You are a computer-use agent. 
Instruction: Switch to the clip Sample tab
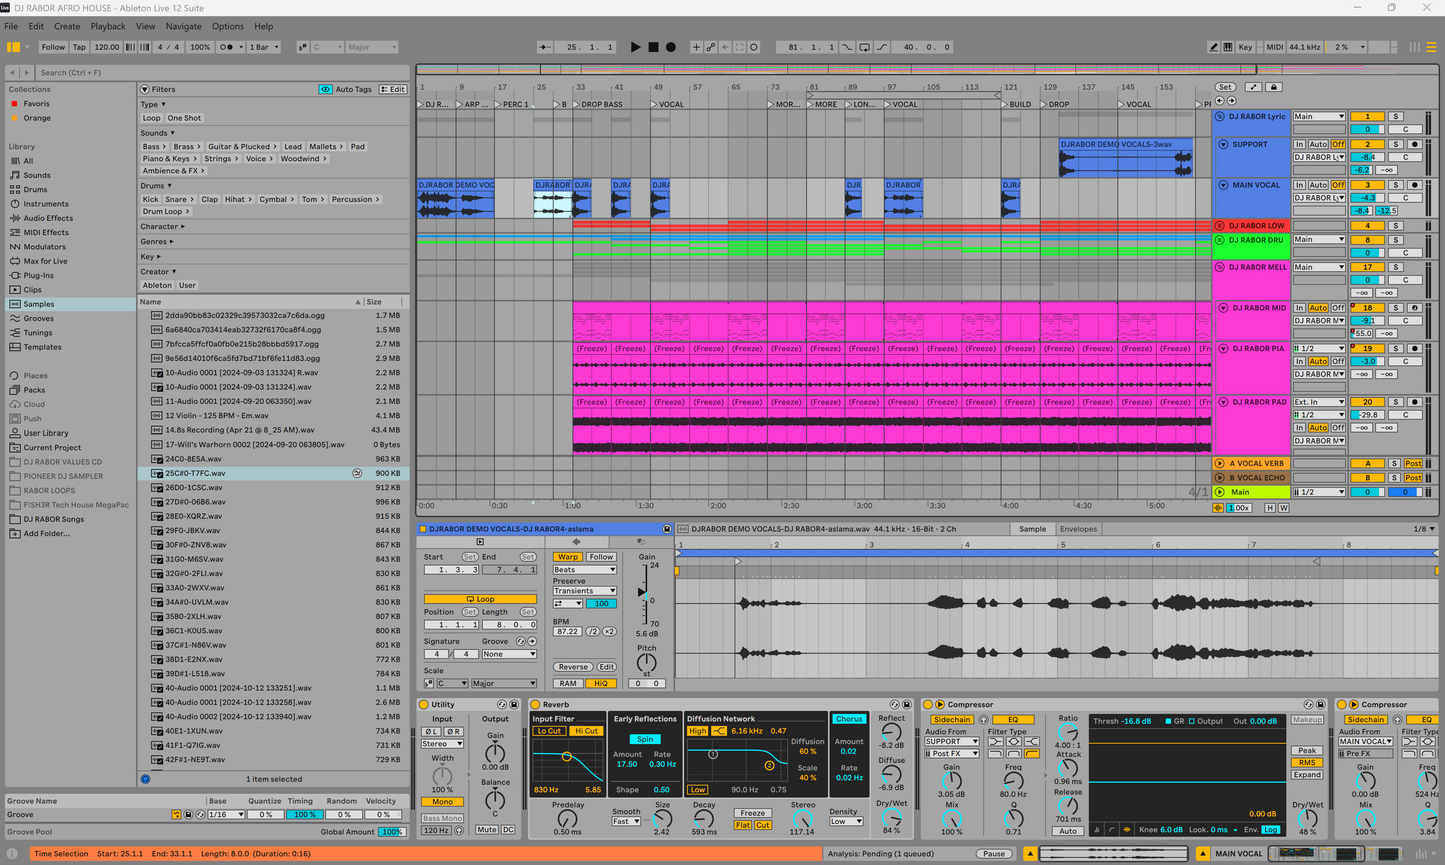(x=1032, y=529)
